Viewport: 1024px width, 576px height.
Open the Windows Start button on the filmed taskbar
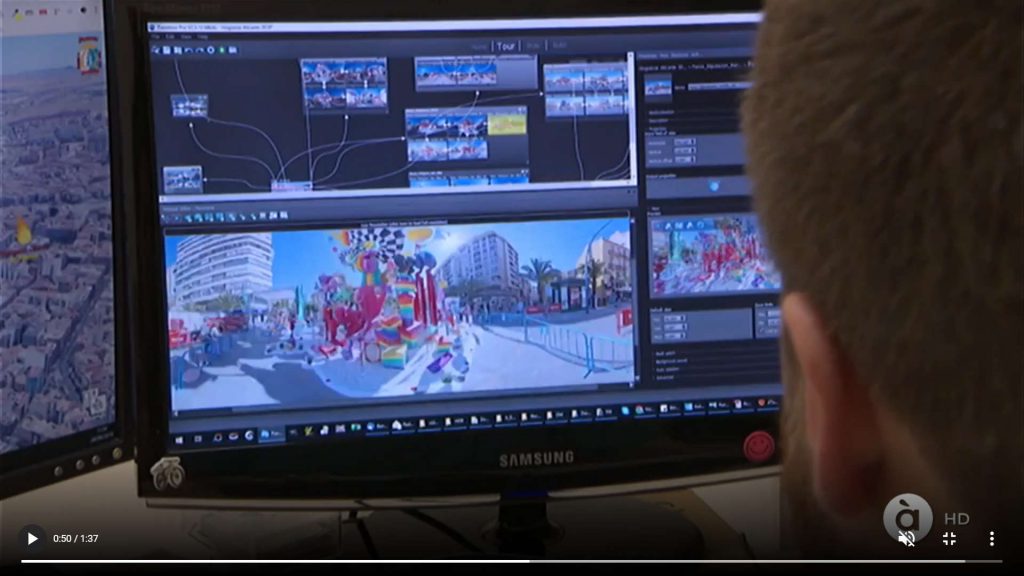click(179, 440)
